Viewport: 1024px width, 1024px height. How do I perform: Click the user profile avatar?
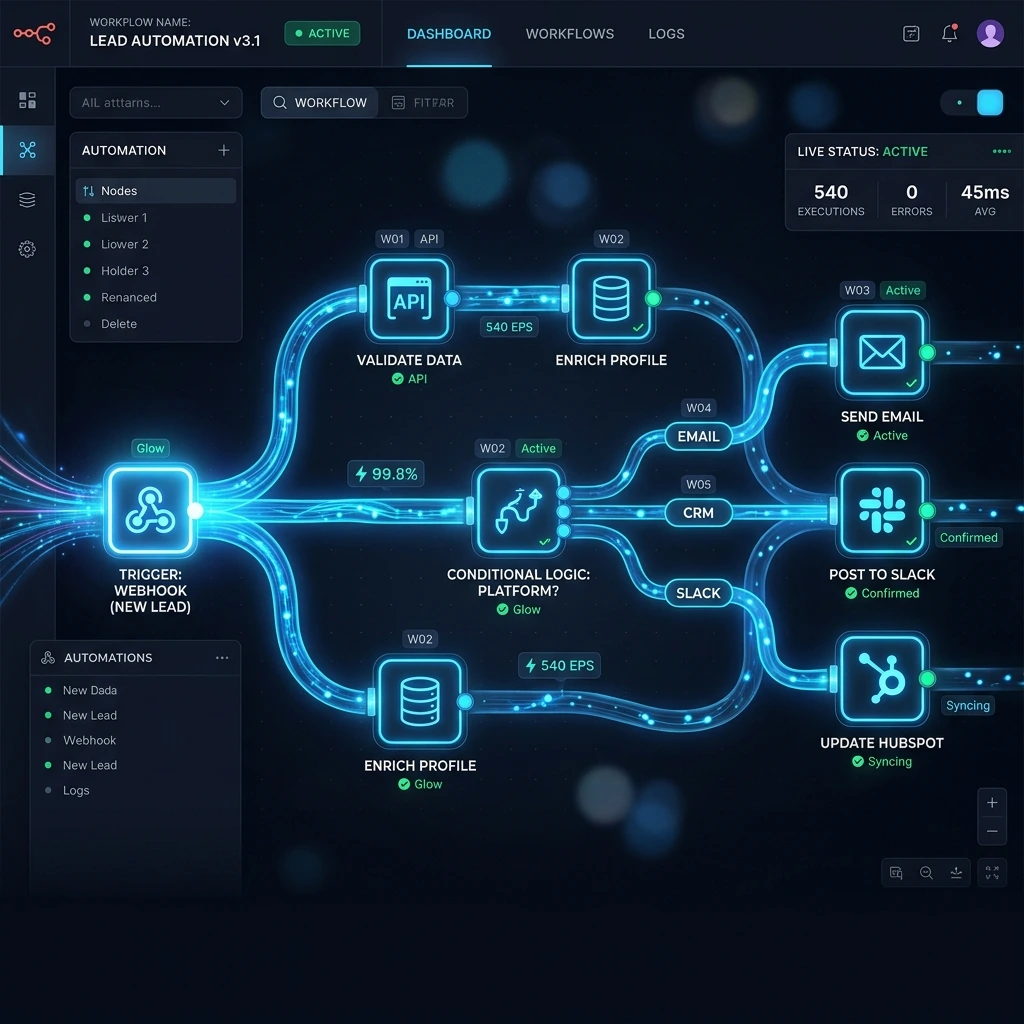tap(990, 33)
